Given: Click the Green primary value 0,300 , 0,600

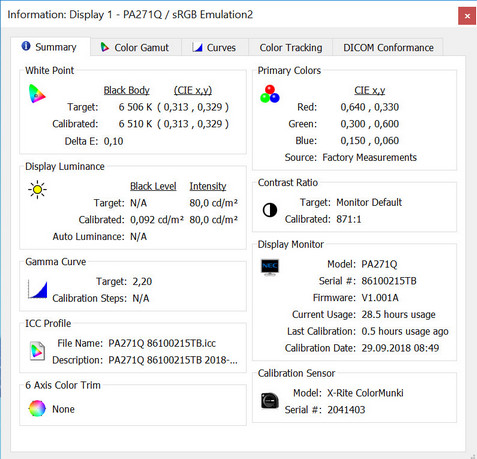Looking at the screenshot, I should point(370,124).
